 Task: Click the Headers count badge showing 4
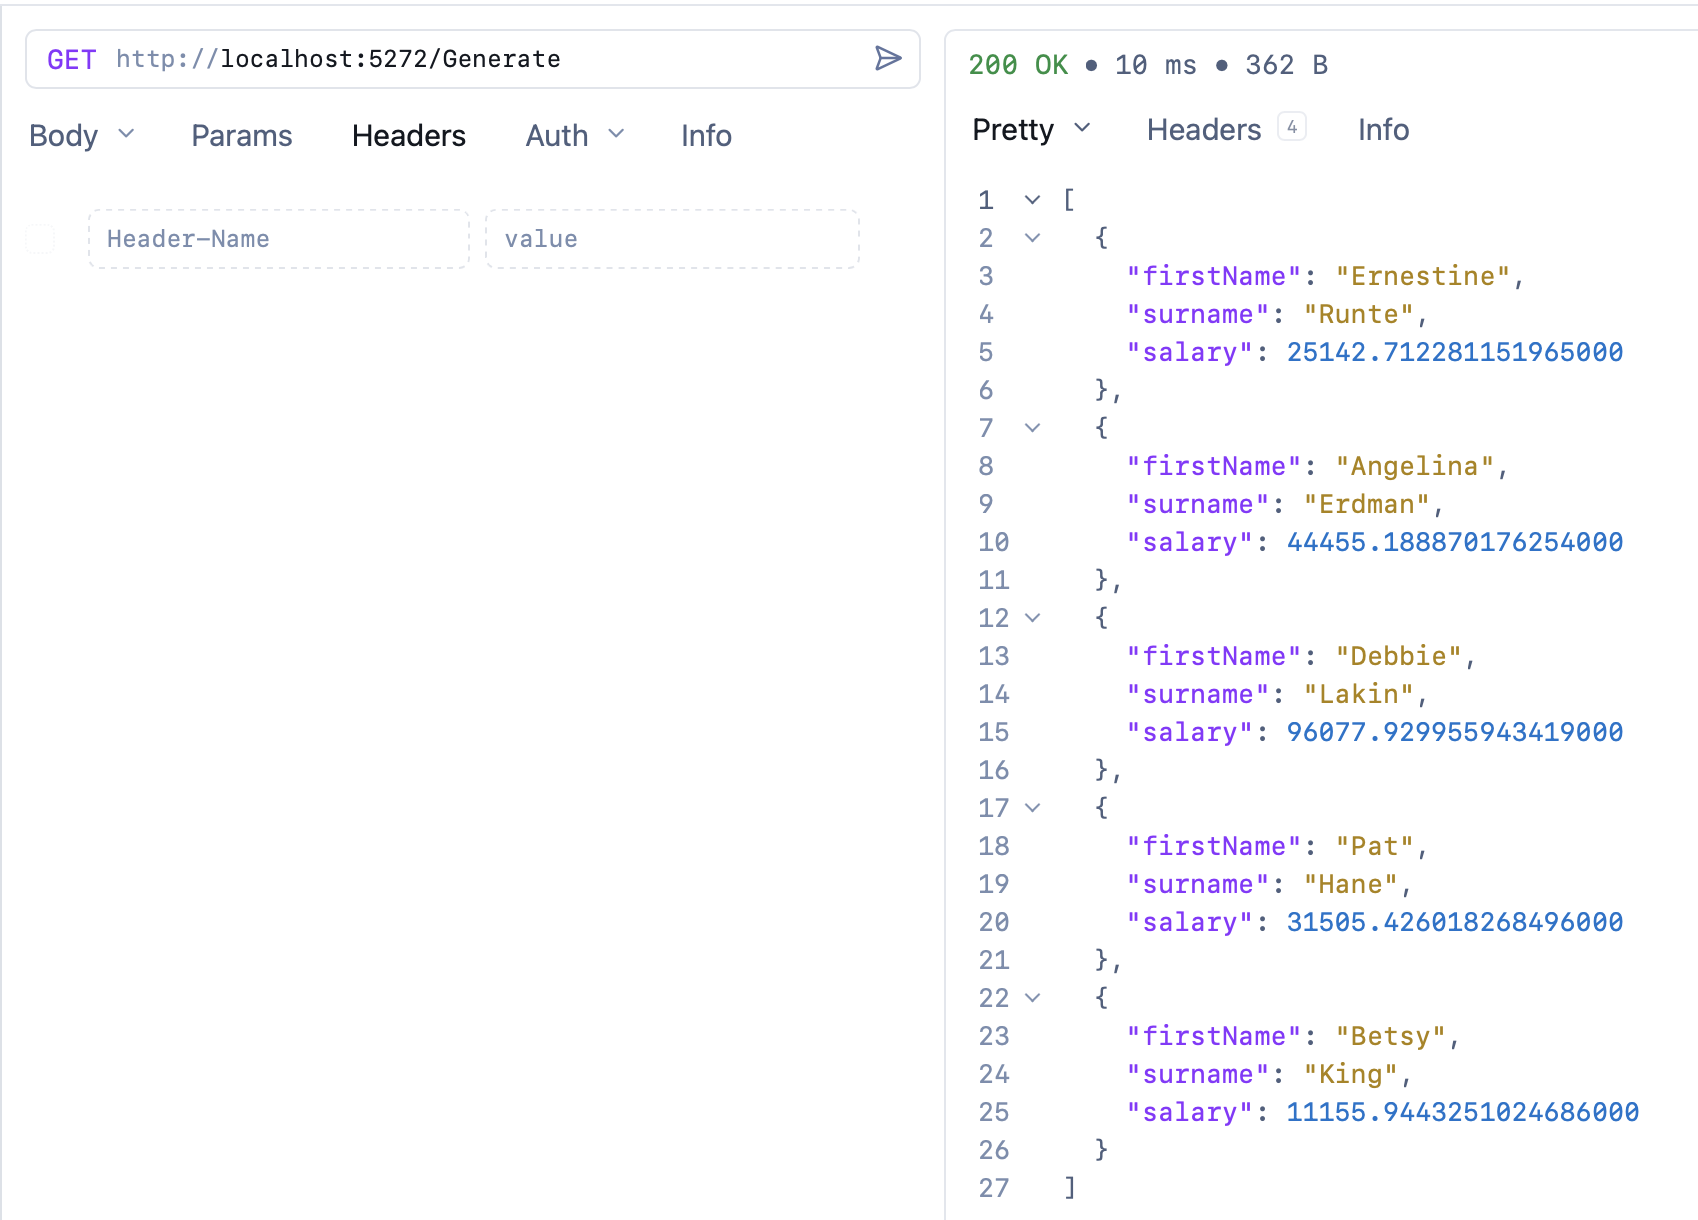tap(1293, 126)
